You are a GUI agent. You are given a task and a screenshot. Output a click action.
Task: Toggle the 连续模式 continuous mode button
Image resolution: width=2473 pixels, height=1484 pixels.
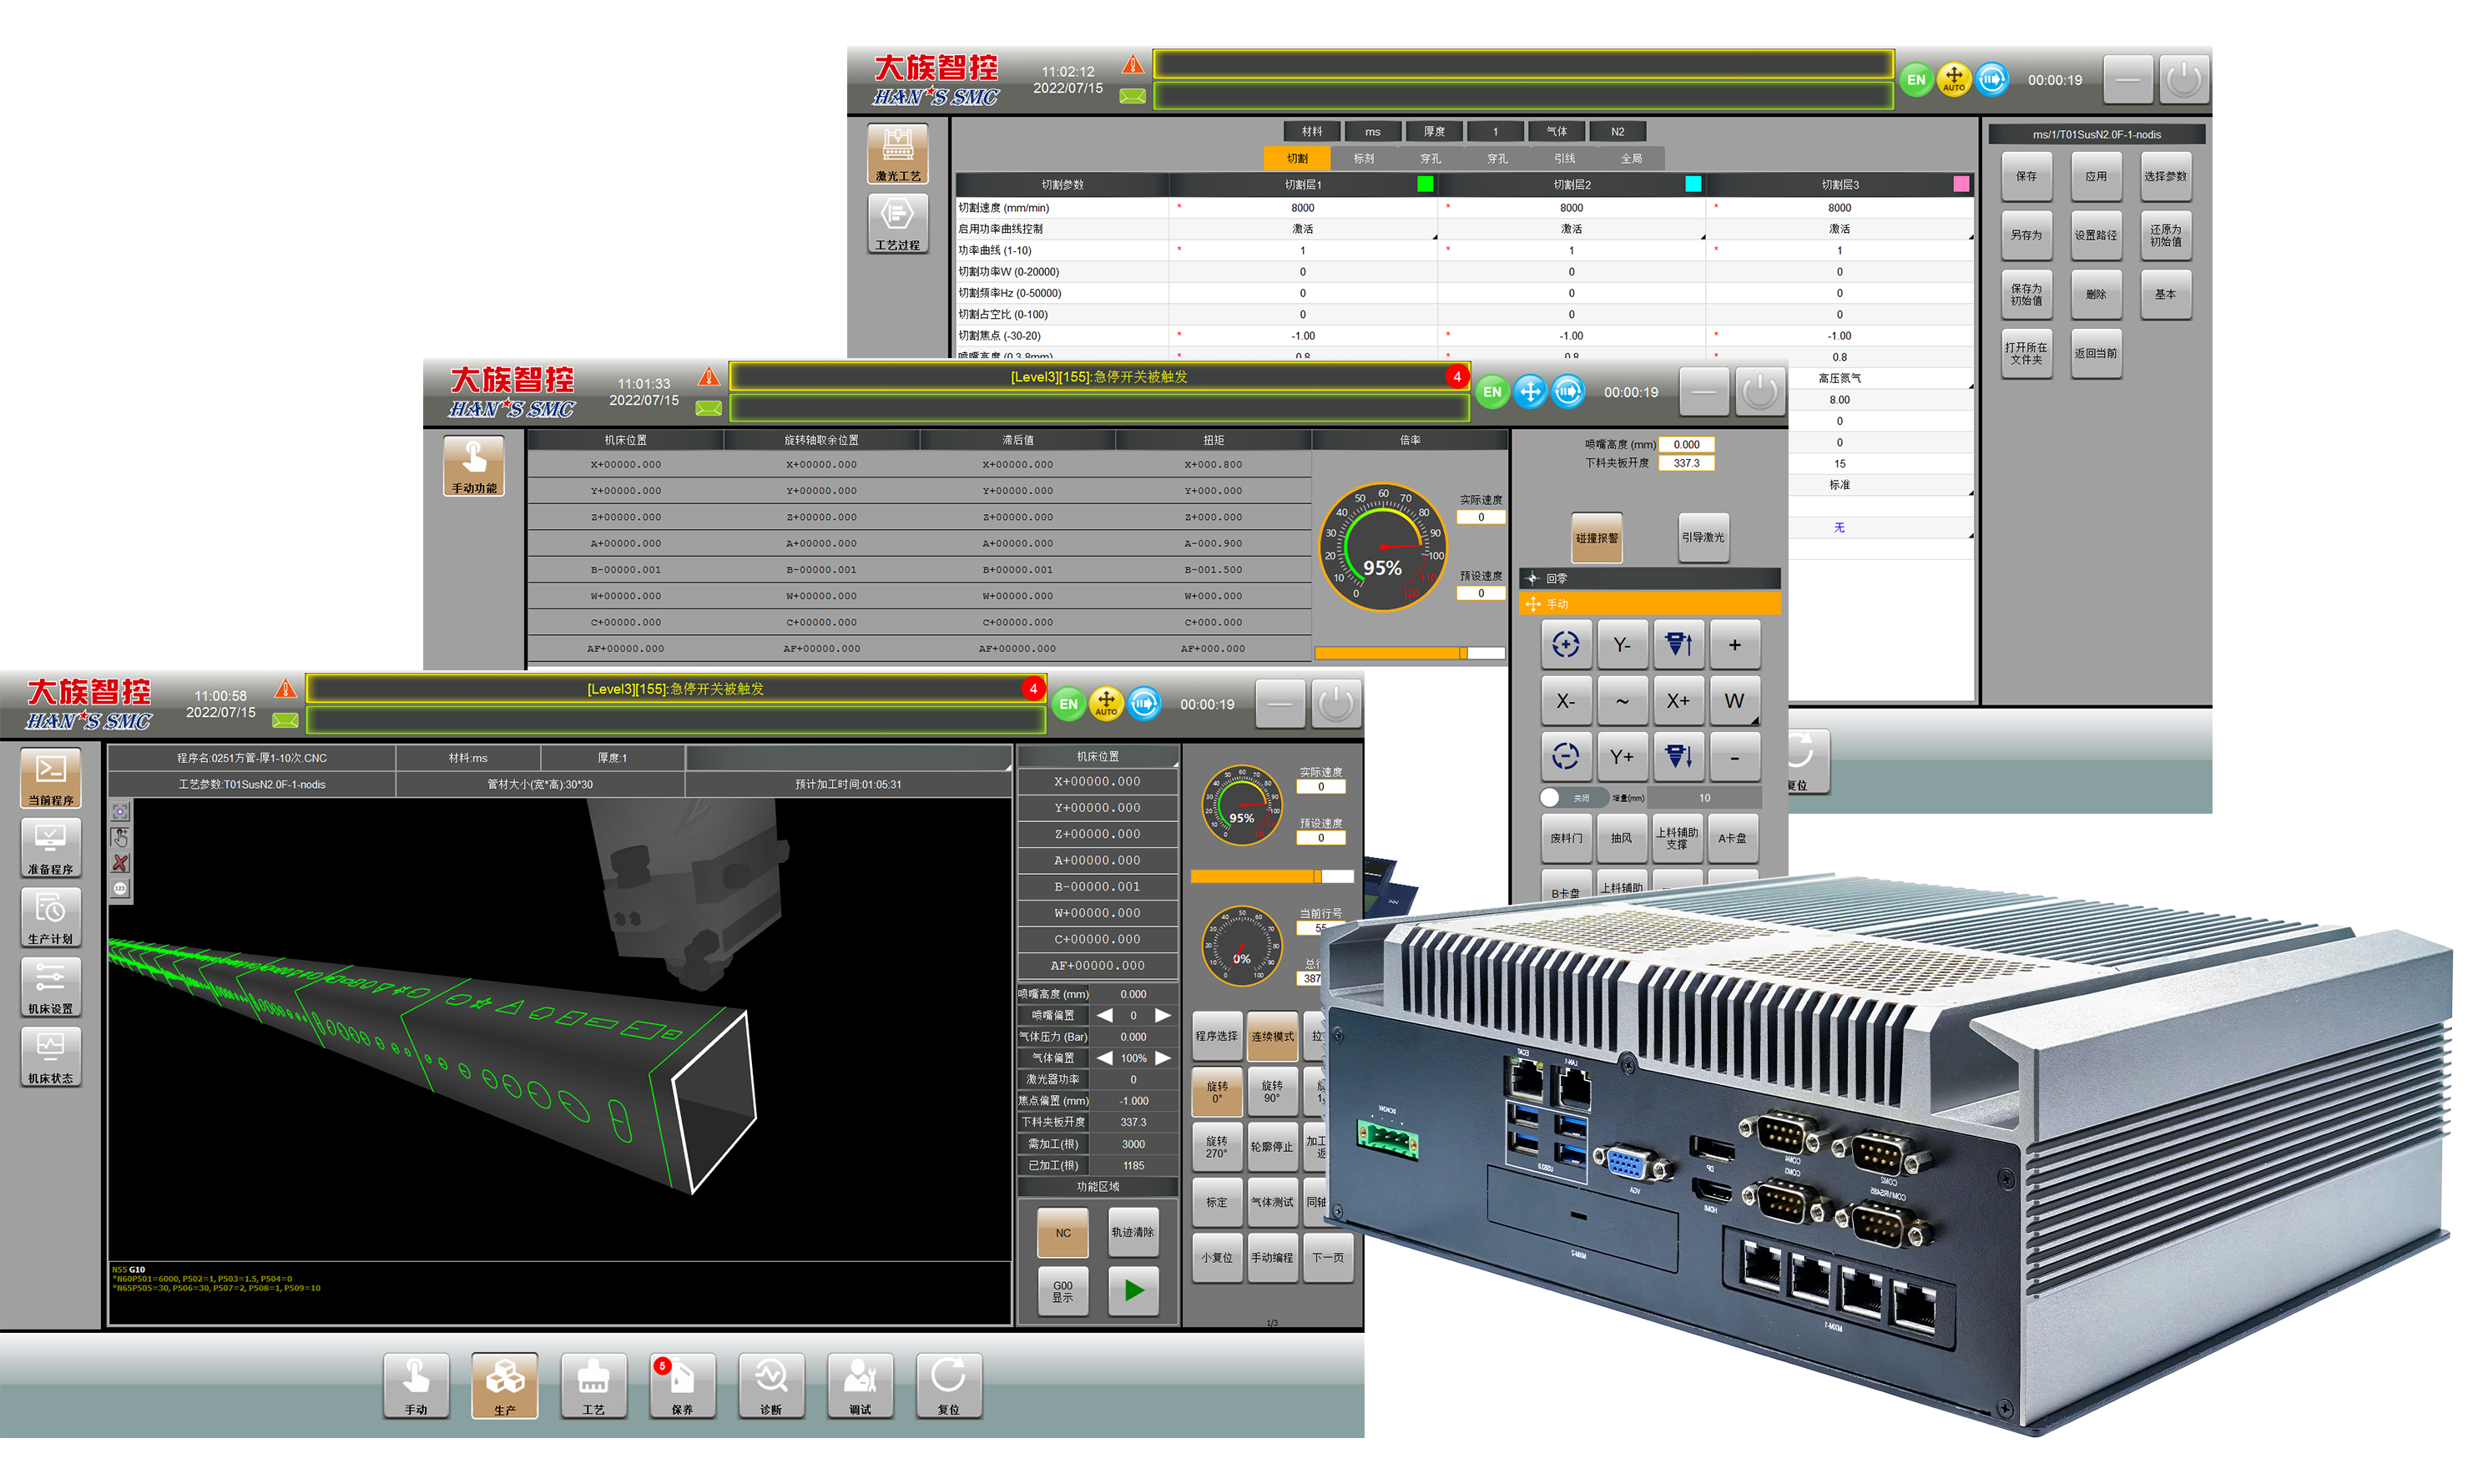click(1272, 1036)
